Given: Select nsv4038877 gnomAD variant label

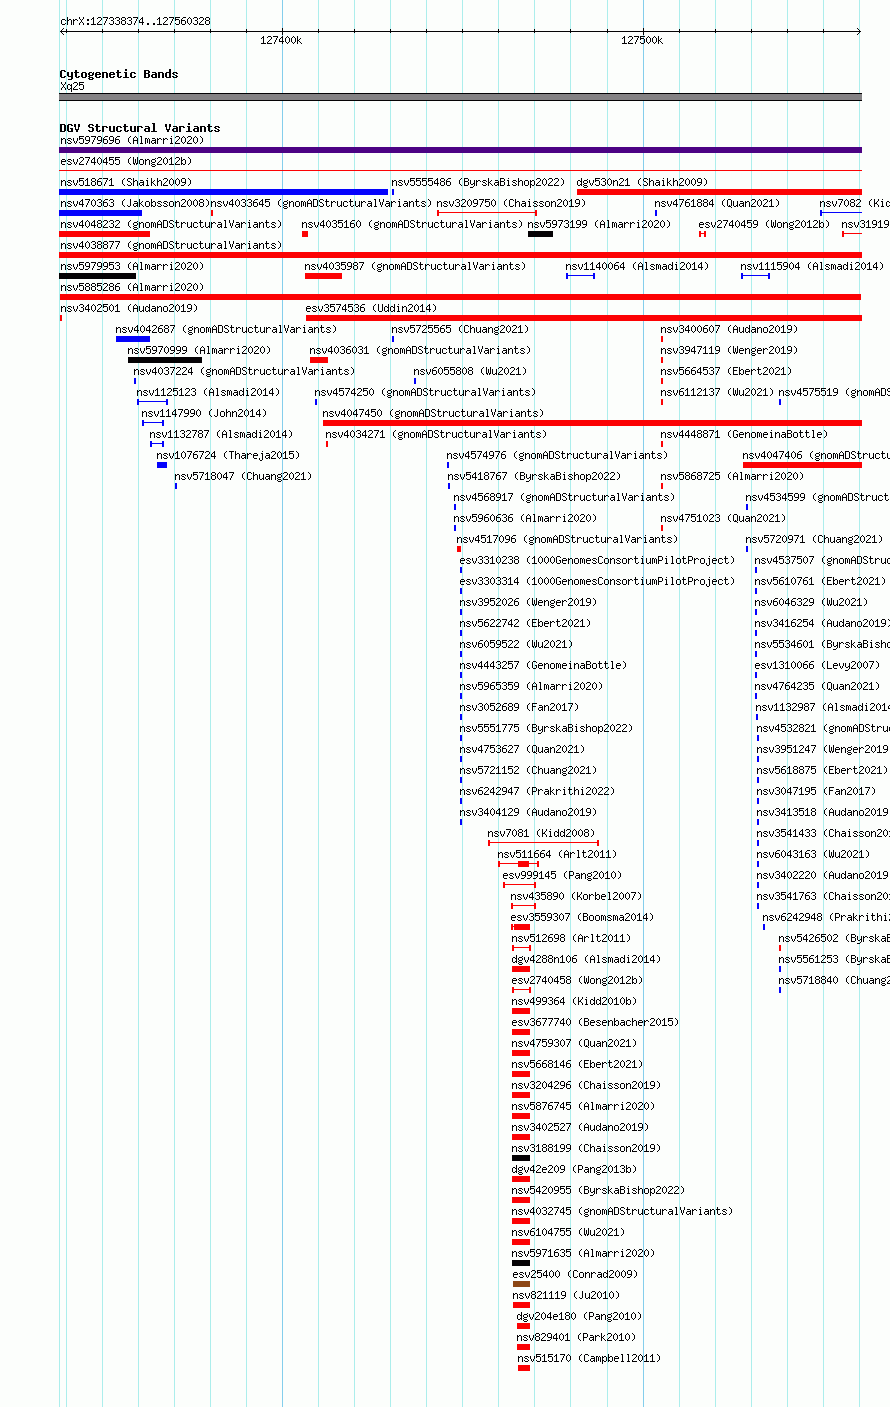Looking at the screenshot, I should coord(171,245).
